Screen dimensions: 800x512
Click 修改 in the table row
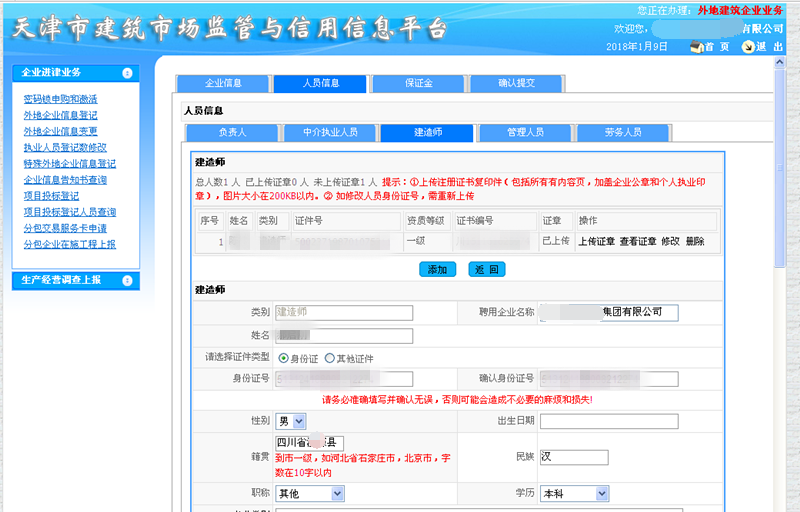tap(670, 241)
